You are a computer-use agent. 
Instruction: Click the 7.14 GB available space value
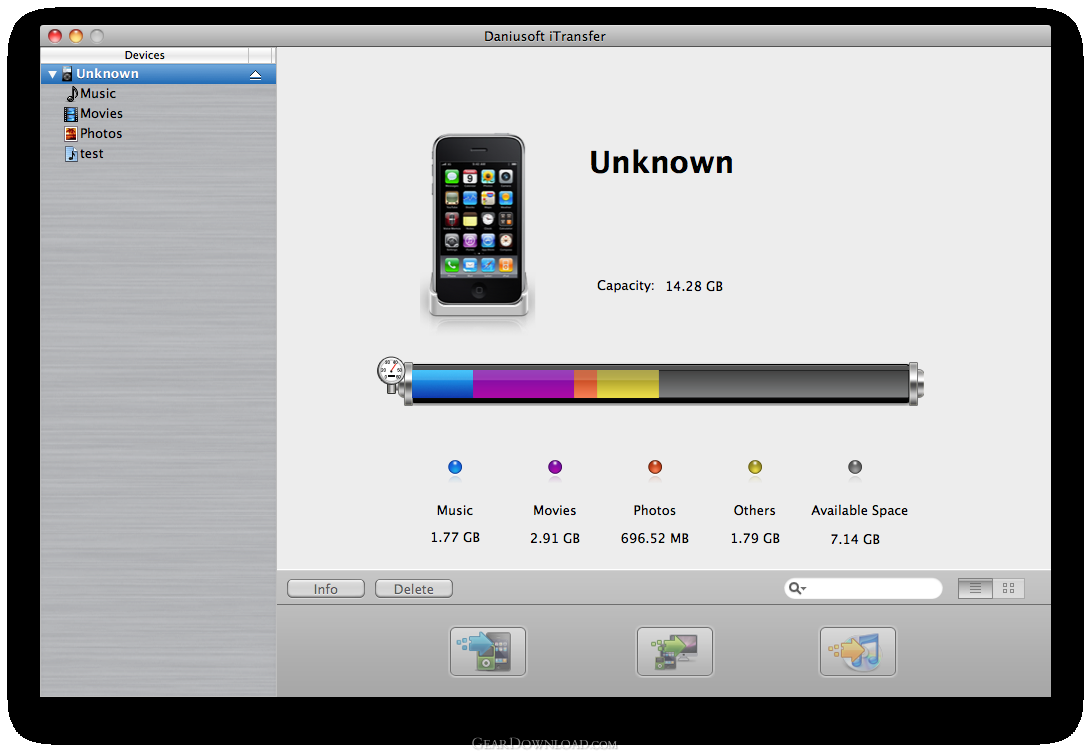(x=855, y=539)
